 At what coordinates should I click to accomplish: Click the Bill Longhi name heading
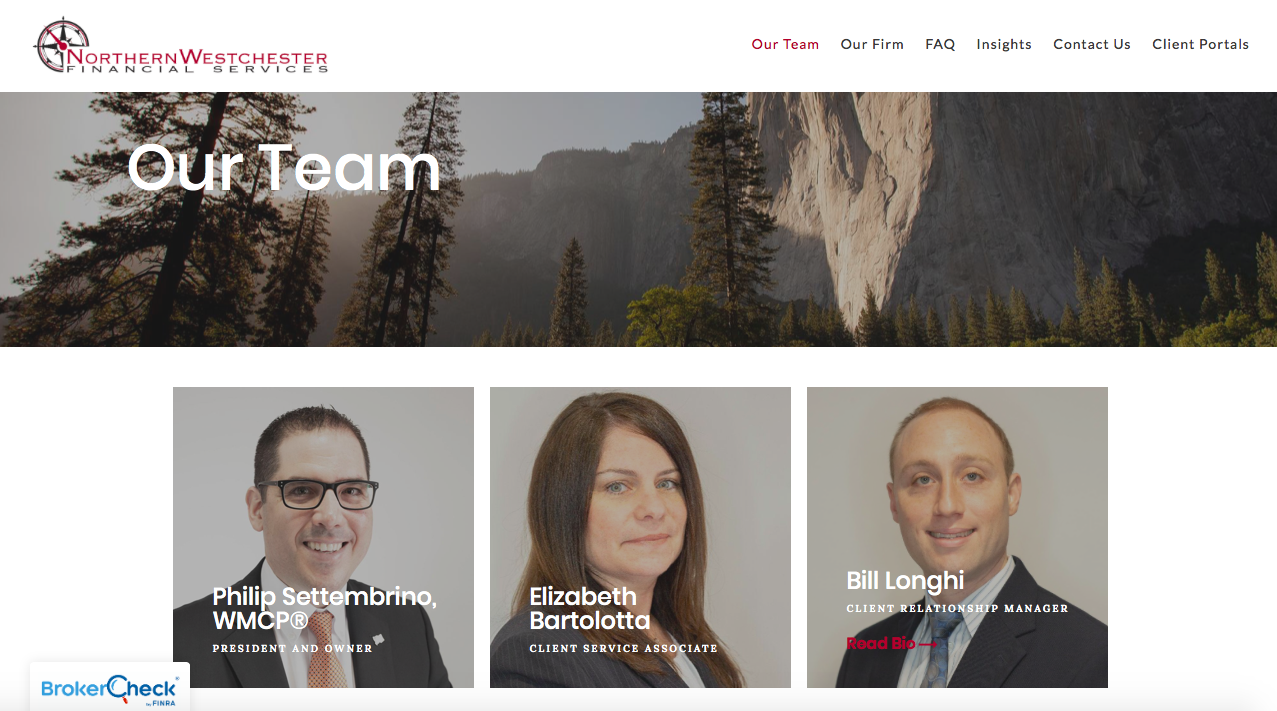[905, 581]
